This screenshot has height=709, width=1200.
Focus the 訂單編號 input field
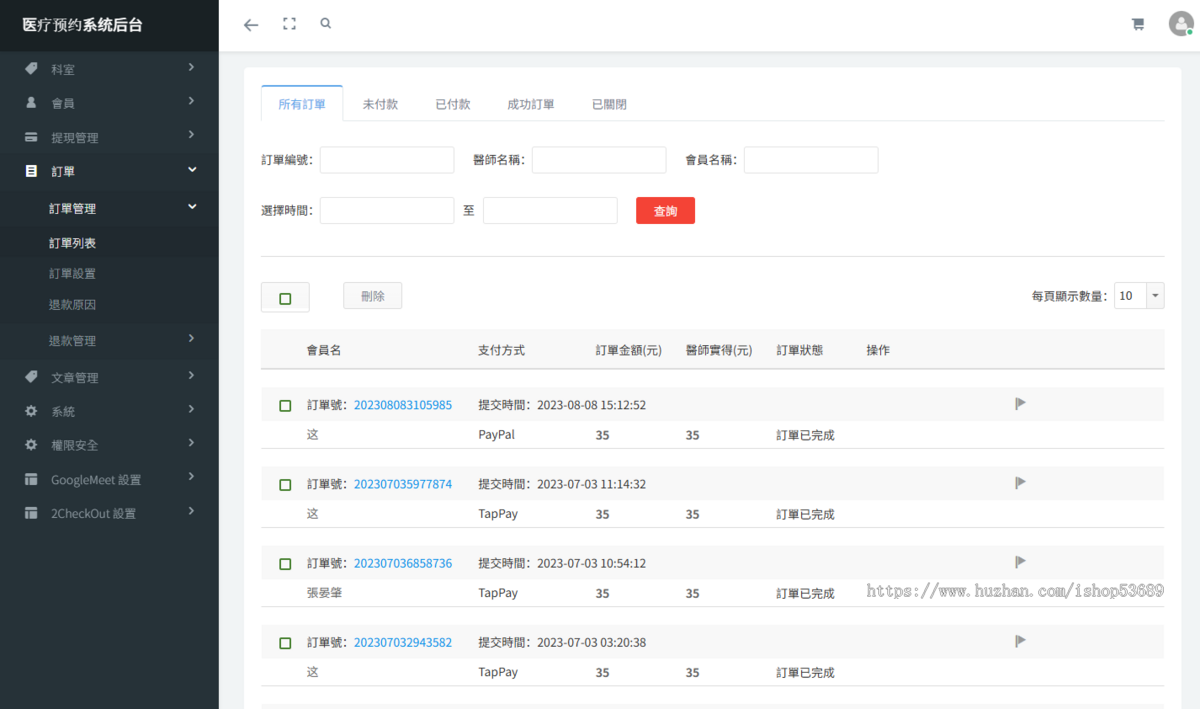387,160
